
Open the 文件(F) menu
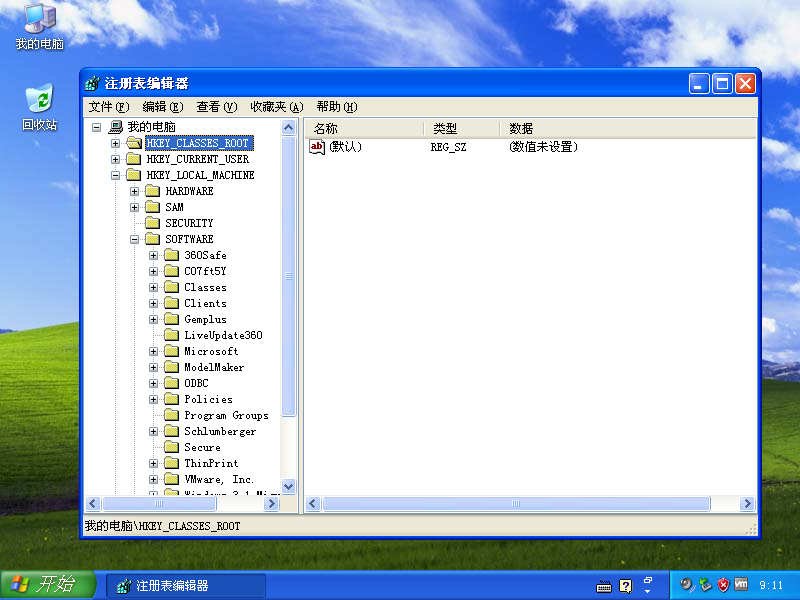109,107
